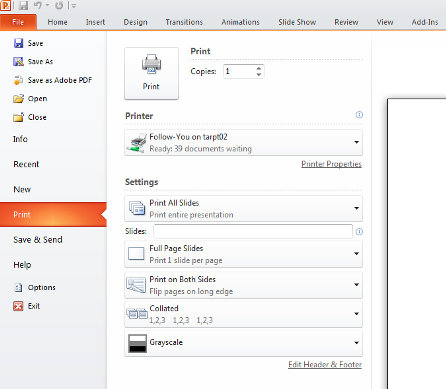Open the Design ribbon tab
The width and height of the screenshot is (446, 389).
tap(135, 22)
